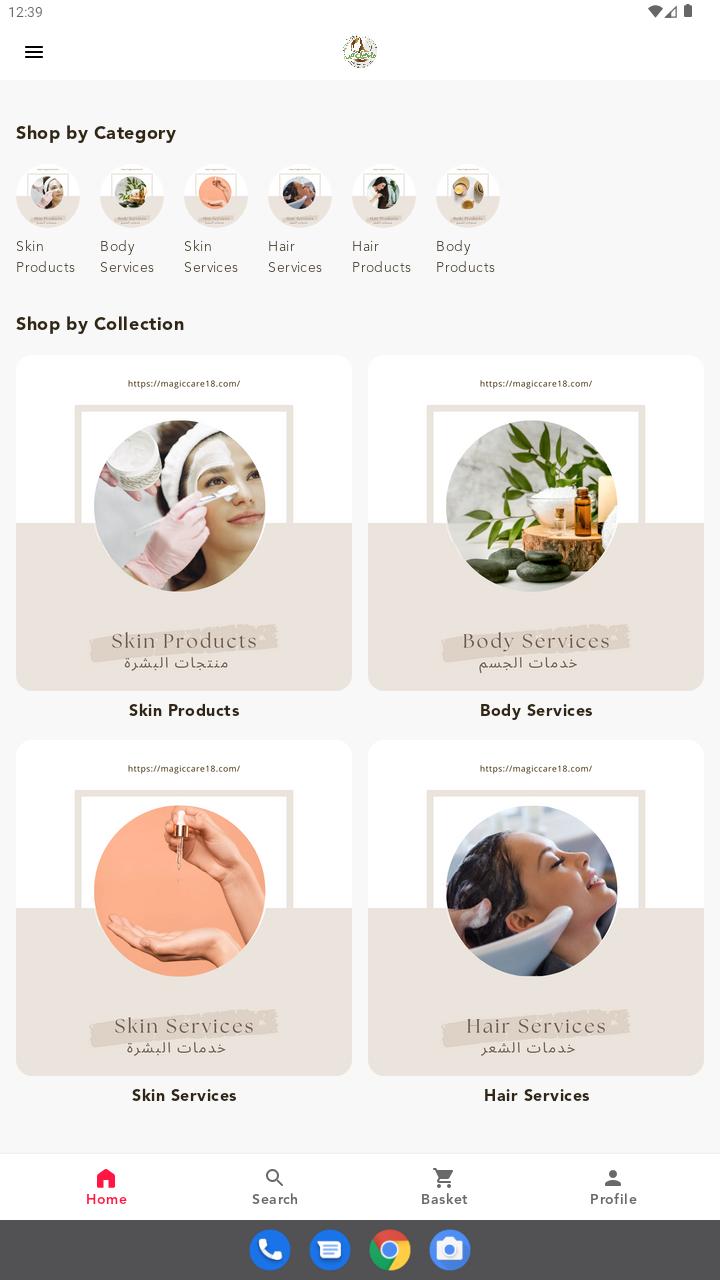720x1280 pixels.
Task: Tap the Skin Products collection label
Action: 184,710
